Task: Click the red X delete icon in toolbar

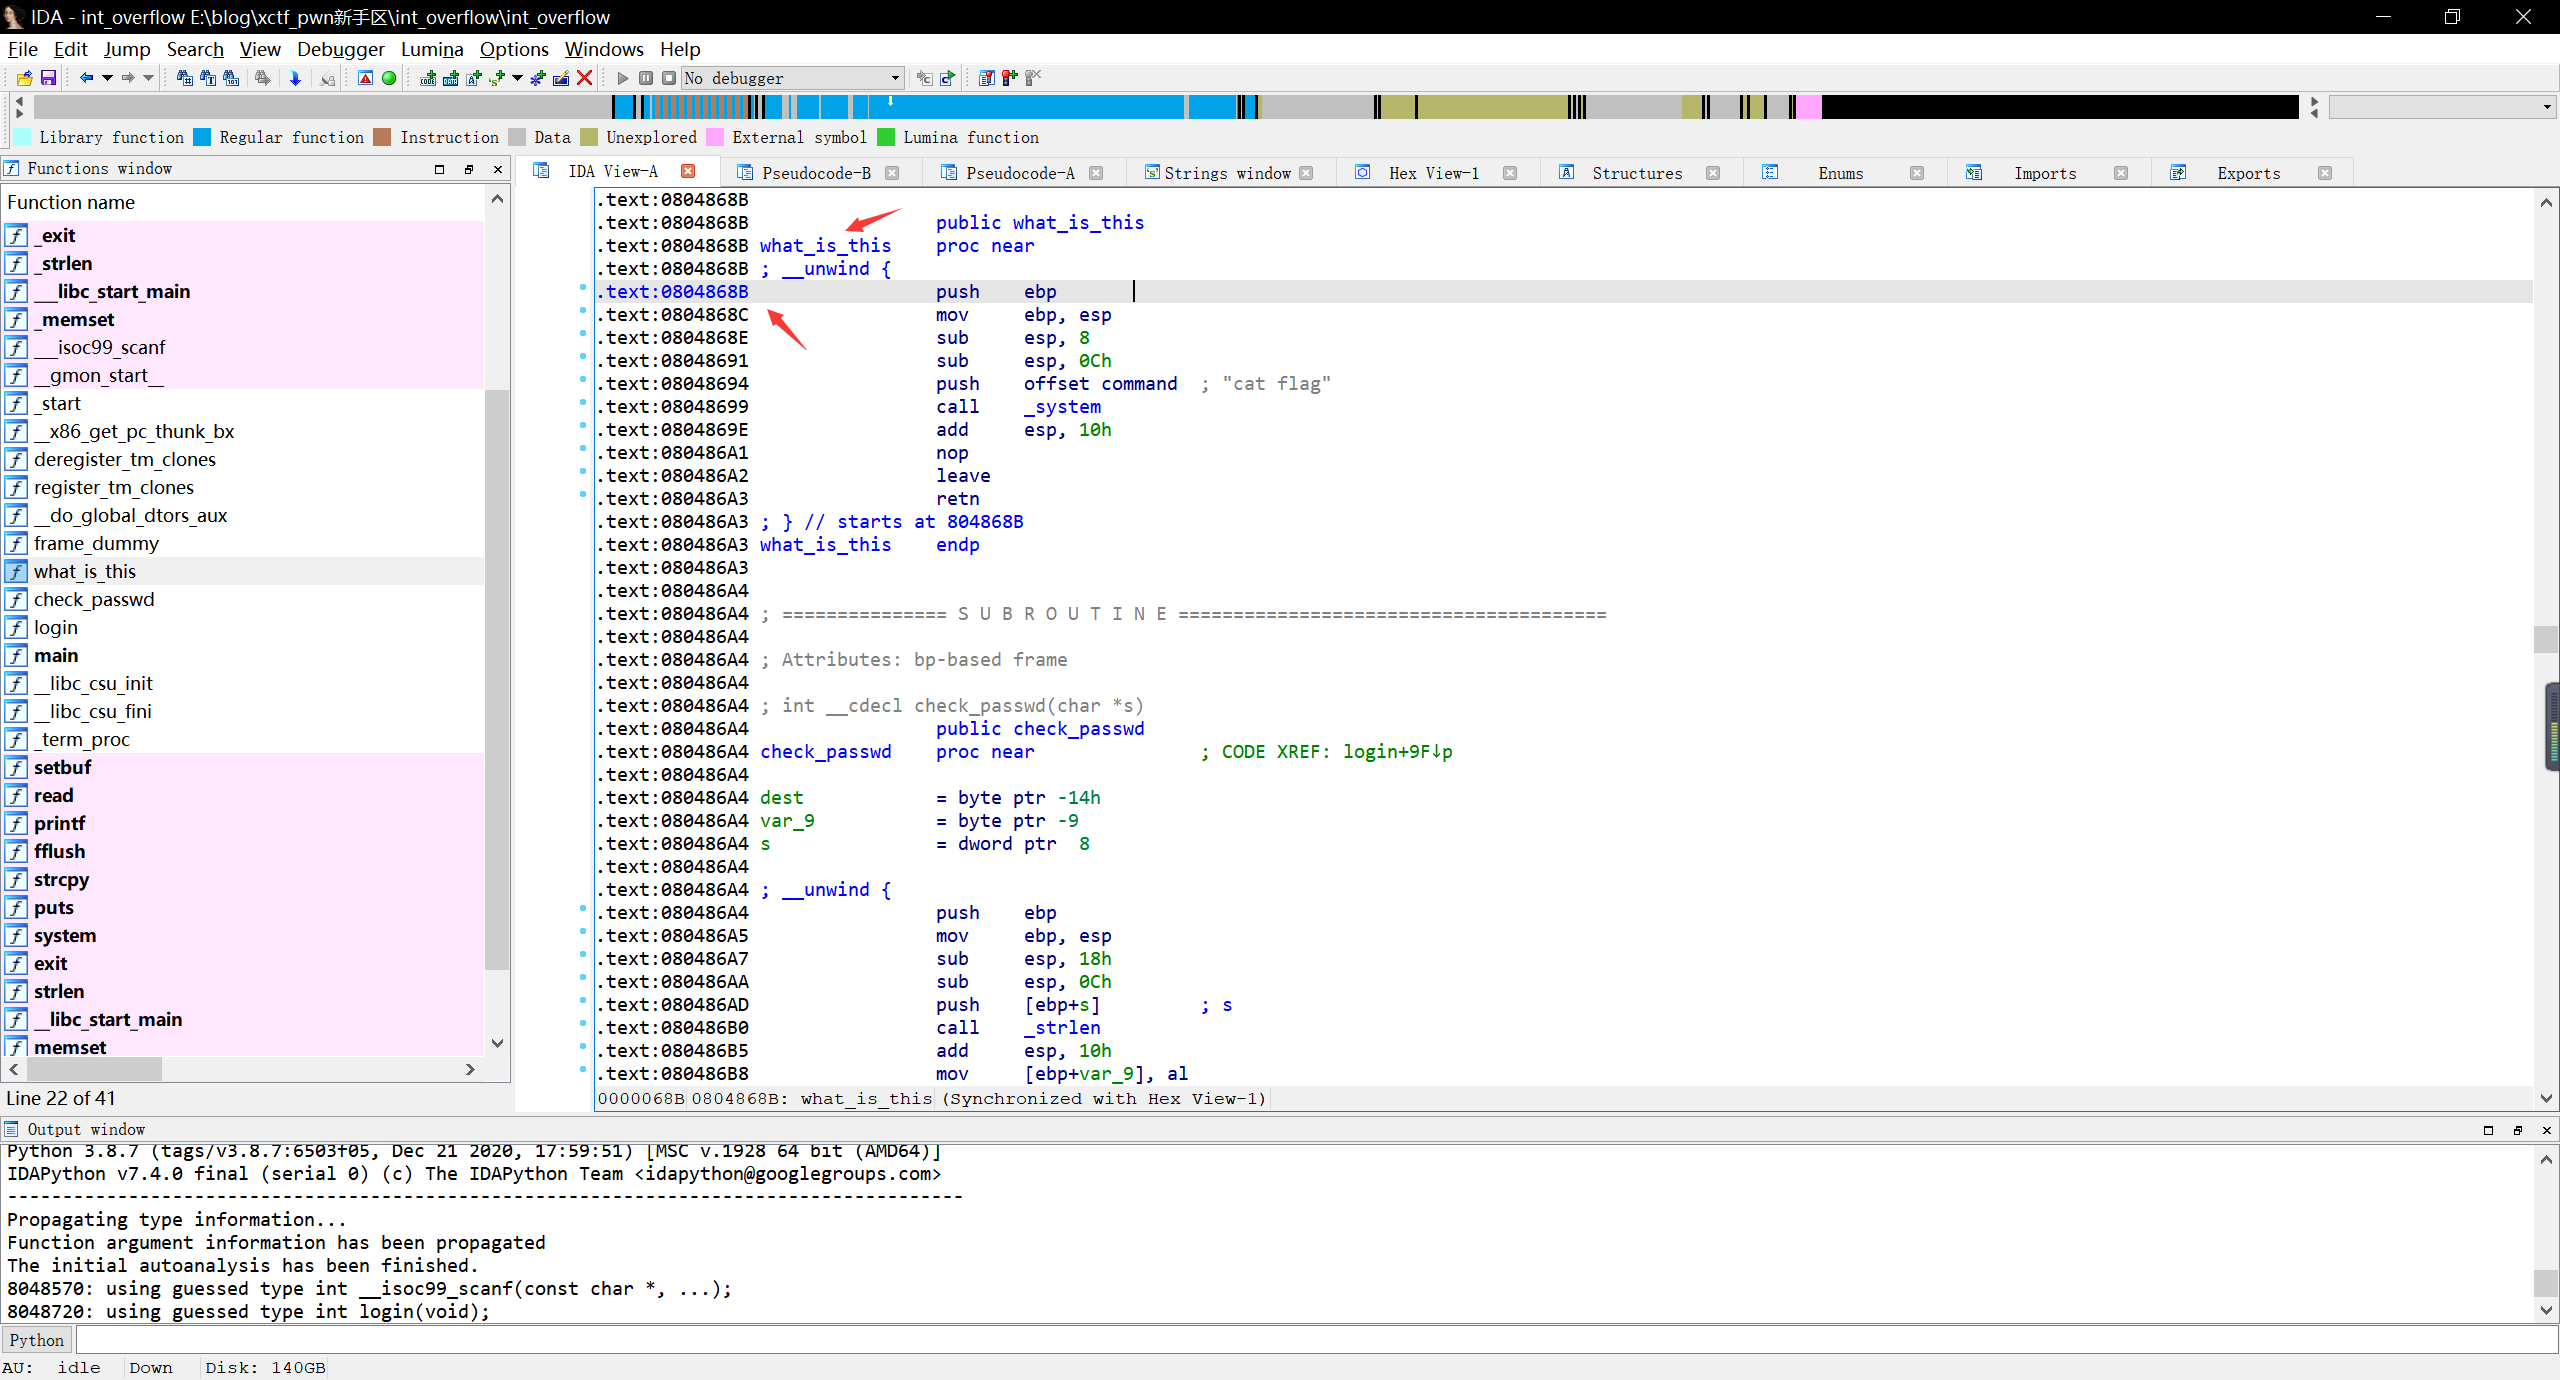Action: tap(585, 78)
